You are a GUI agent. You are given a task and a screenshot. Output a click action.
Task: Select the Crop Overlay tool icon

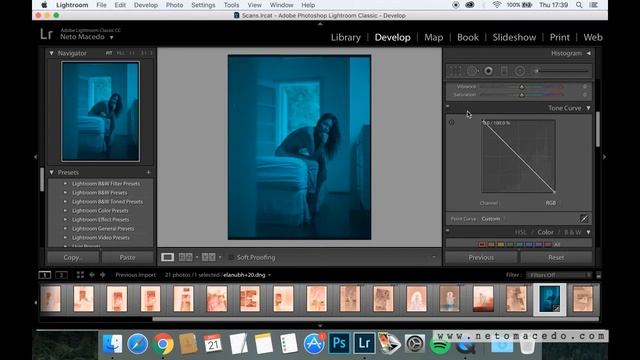[455, 71]
